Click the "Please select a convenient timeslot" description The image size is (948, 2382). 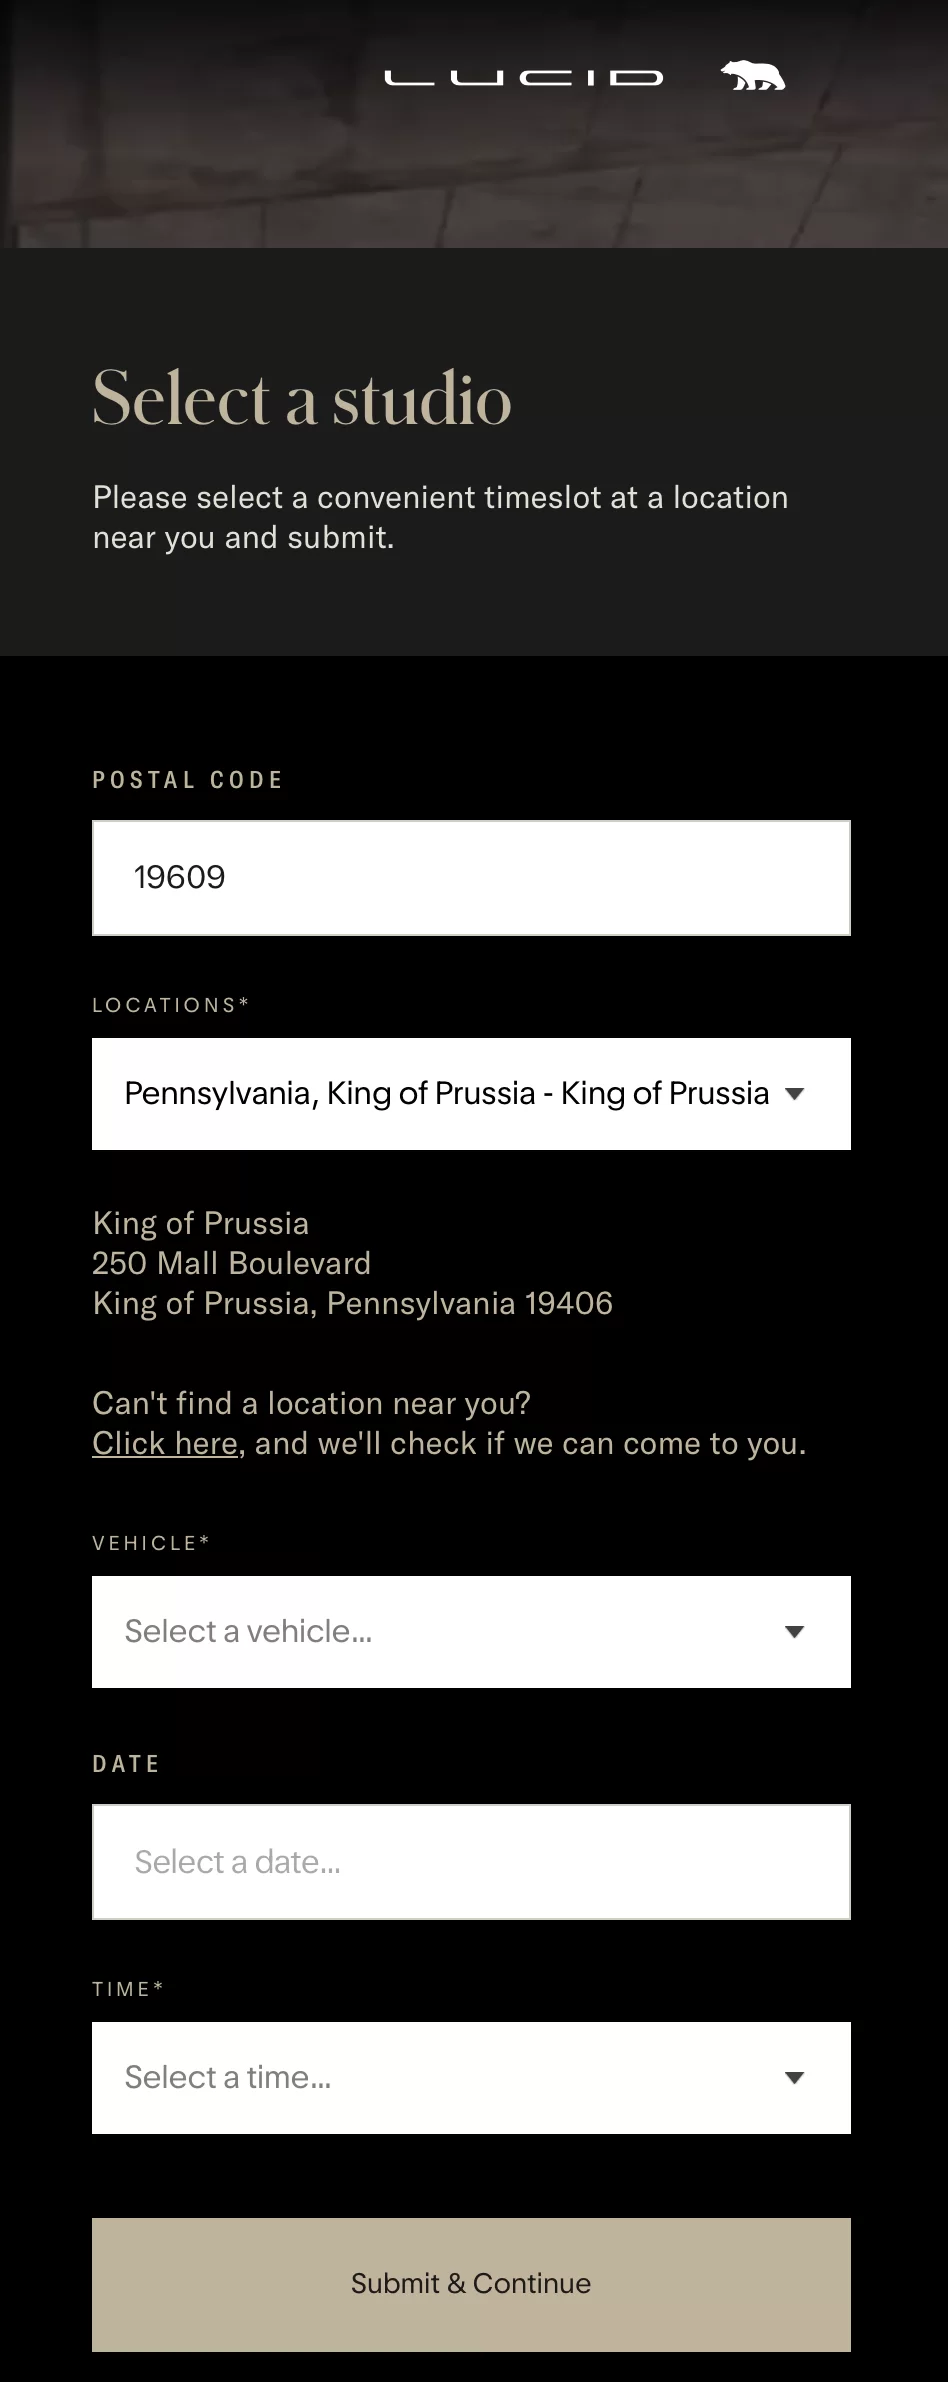pos(440,517)
